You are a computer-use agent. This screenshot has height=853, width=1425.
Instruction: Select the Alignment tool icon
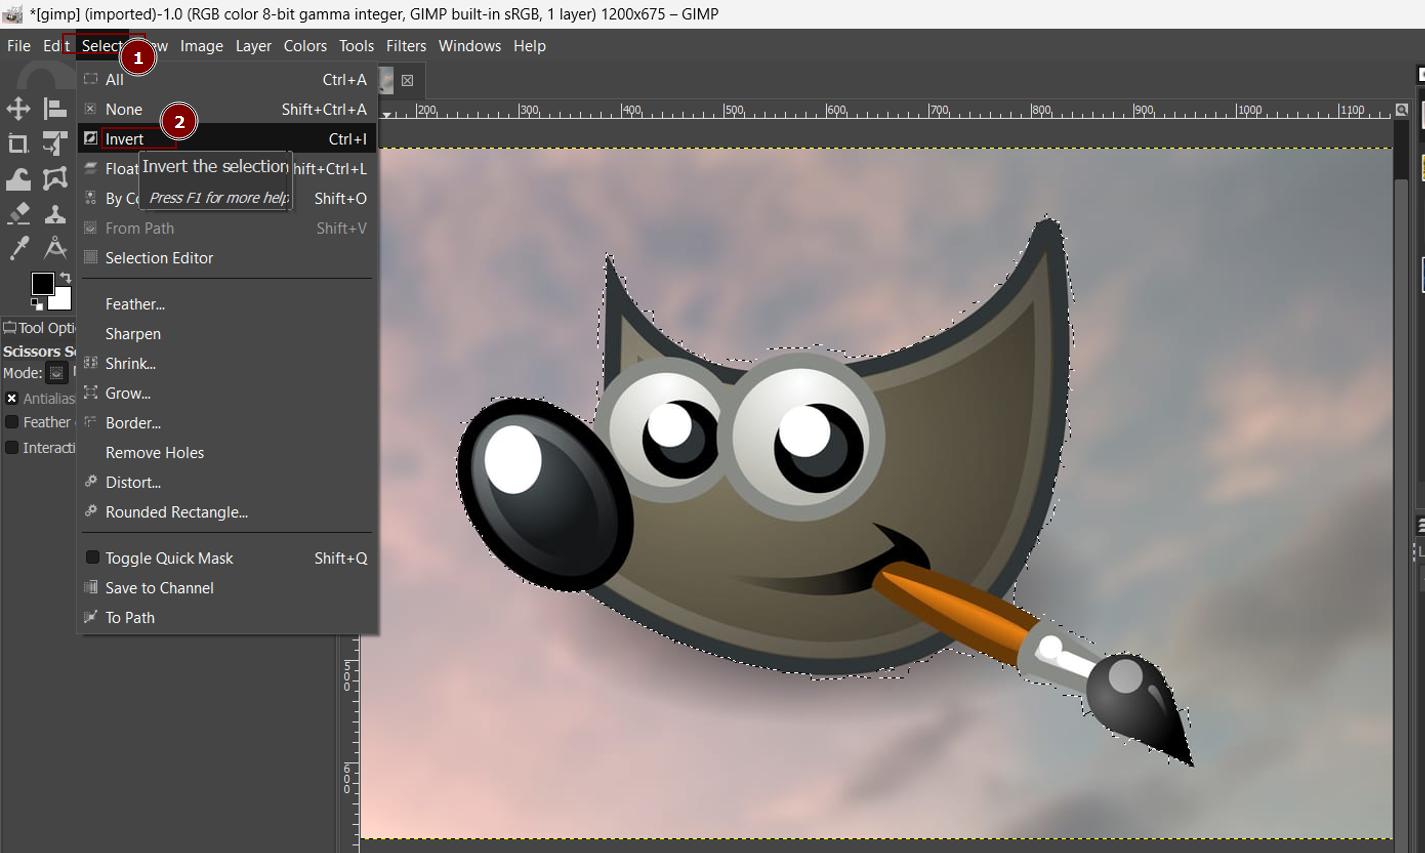tap(55, 109)
